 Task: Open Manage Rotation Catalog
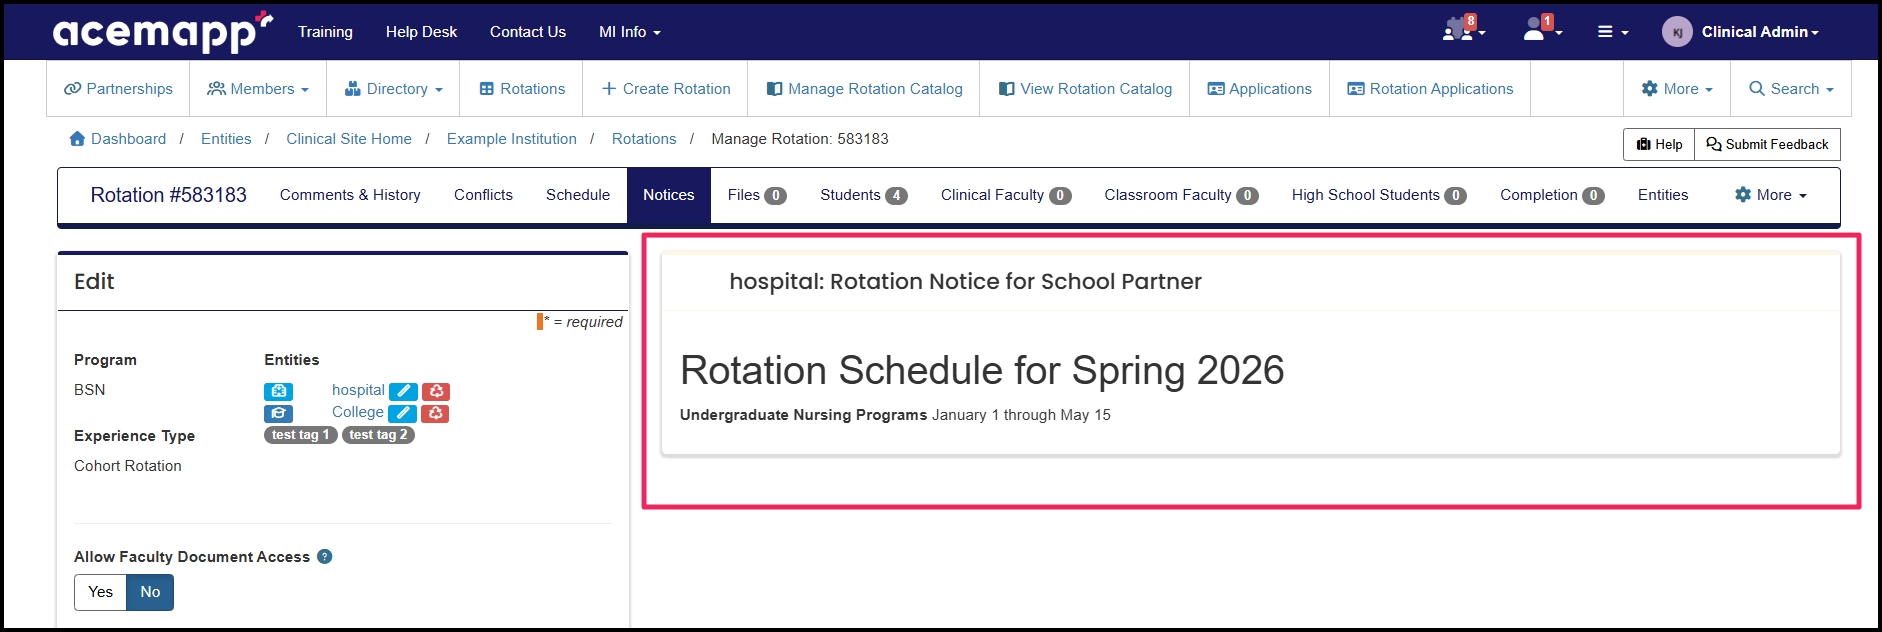coord(865,89)
